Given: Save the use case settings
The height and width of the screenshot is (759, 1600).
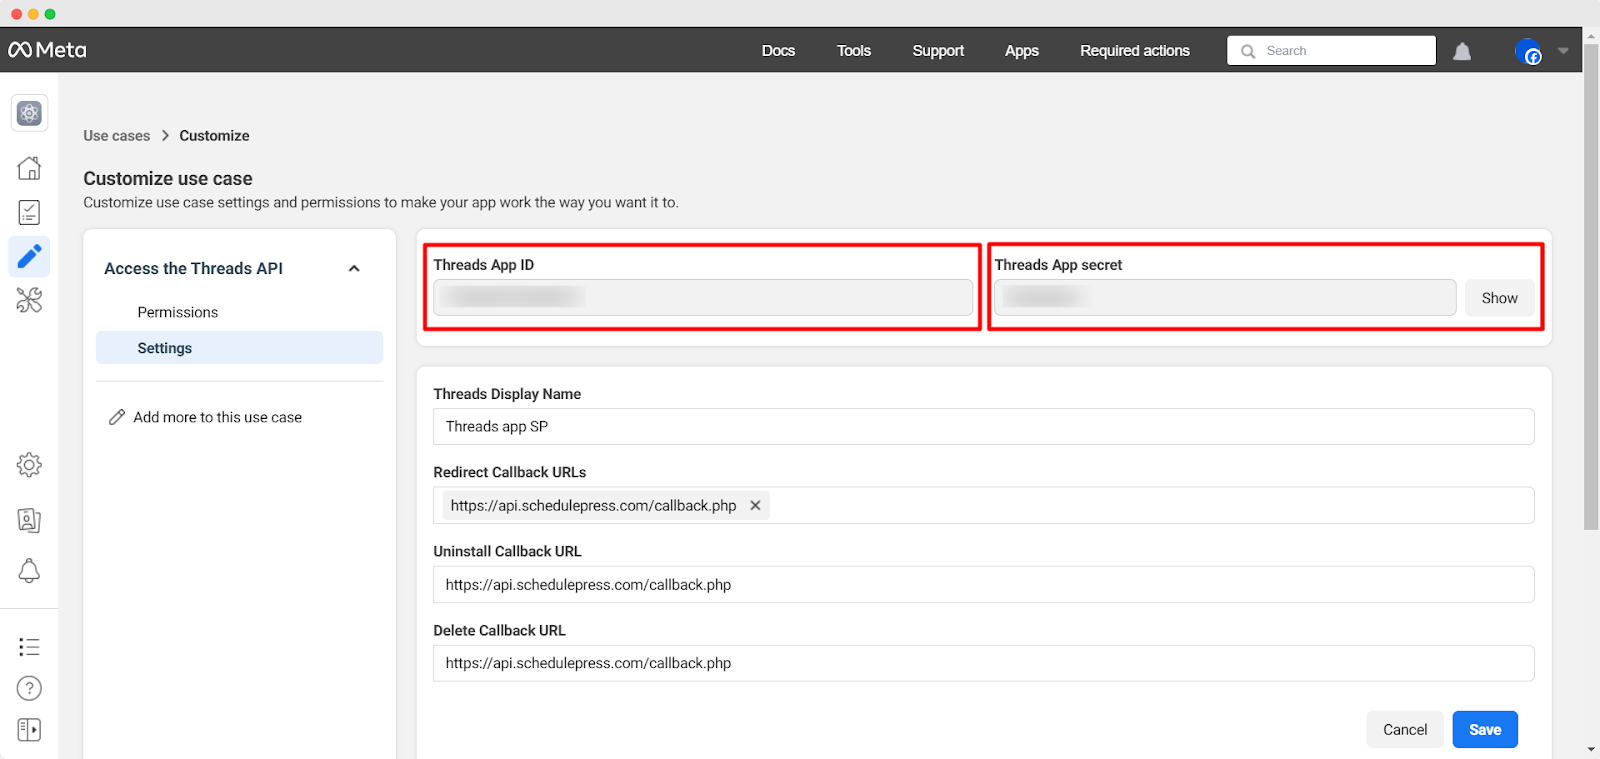Looking at the screenshot, I should (1485, 730).
